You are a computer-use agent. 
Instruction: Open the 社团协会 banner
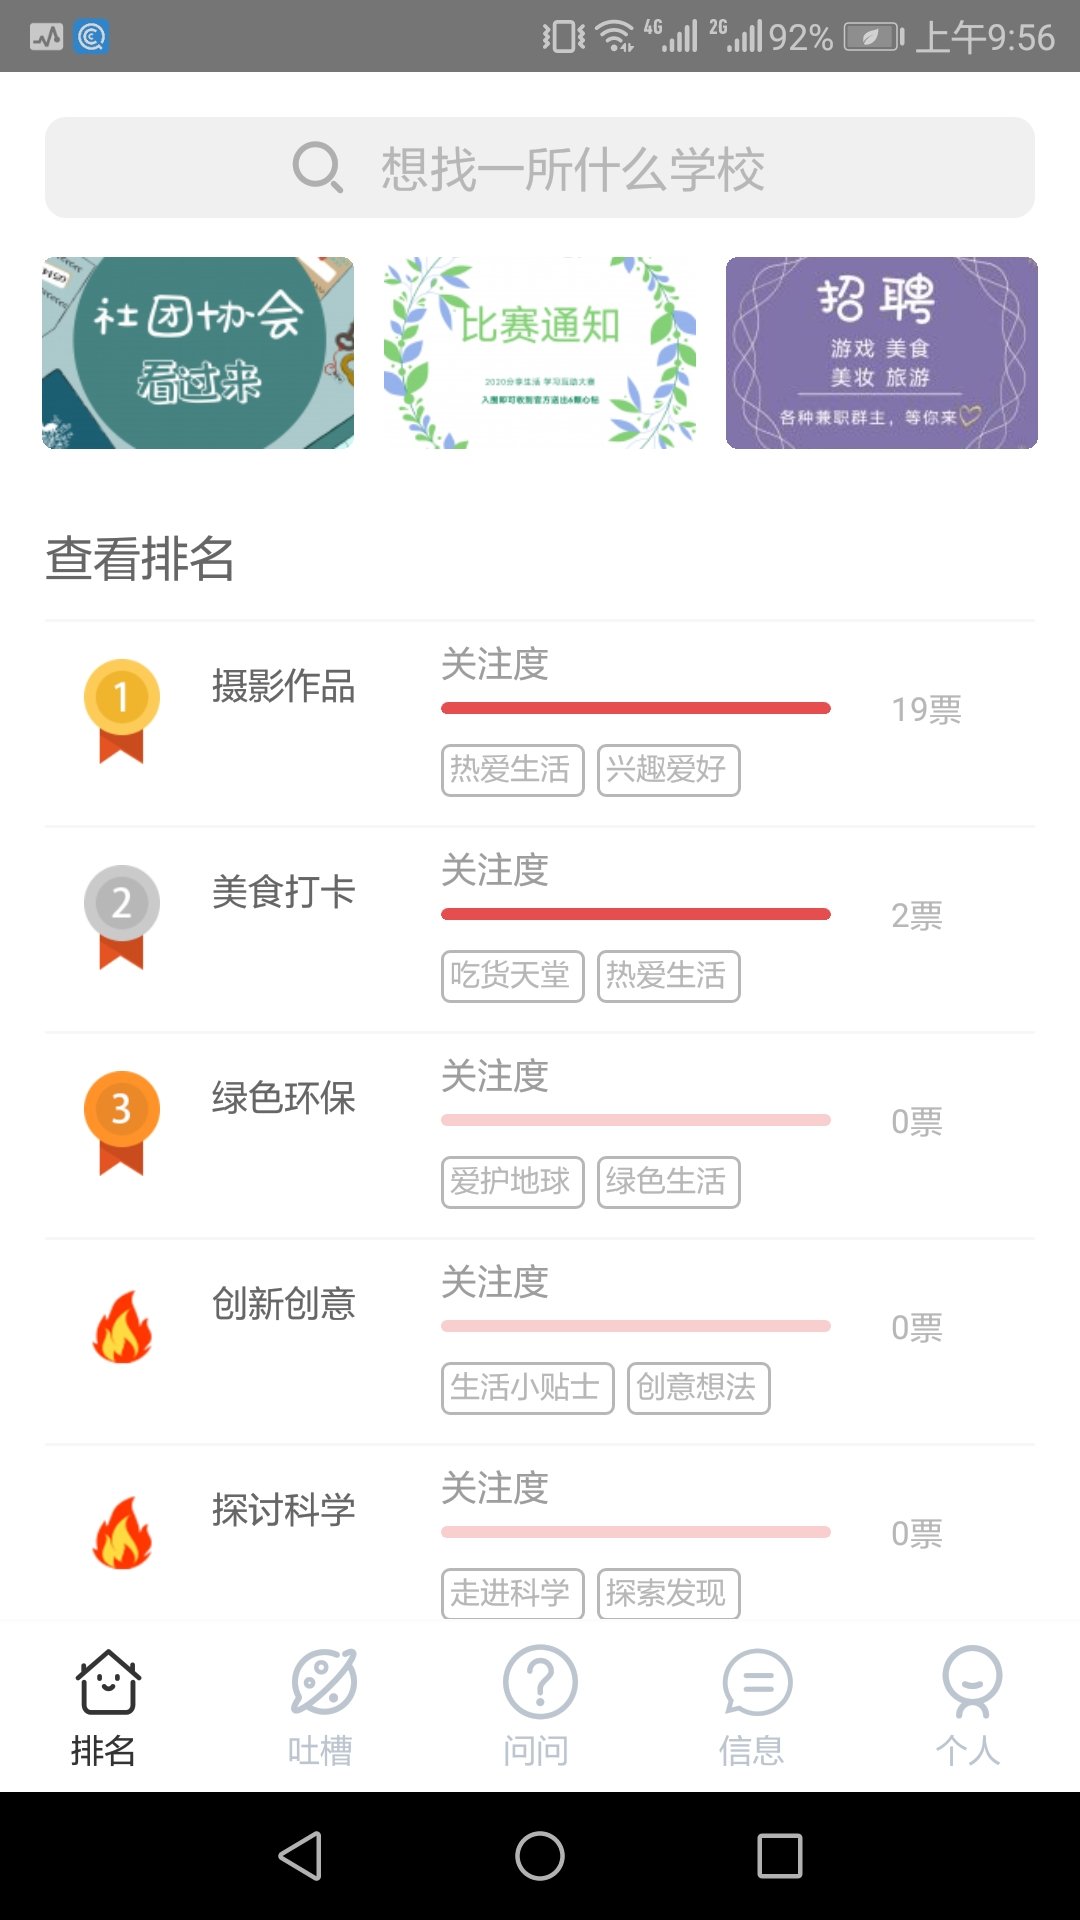point(198,353)
